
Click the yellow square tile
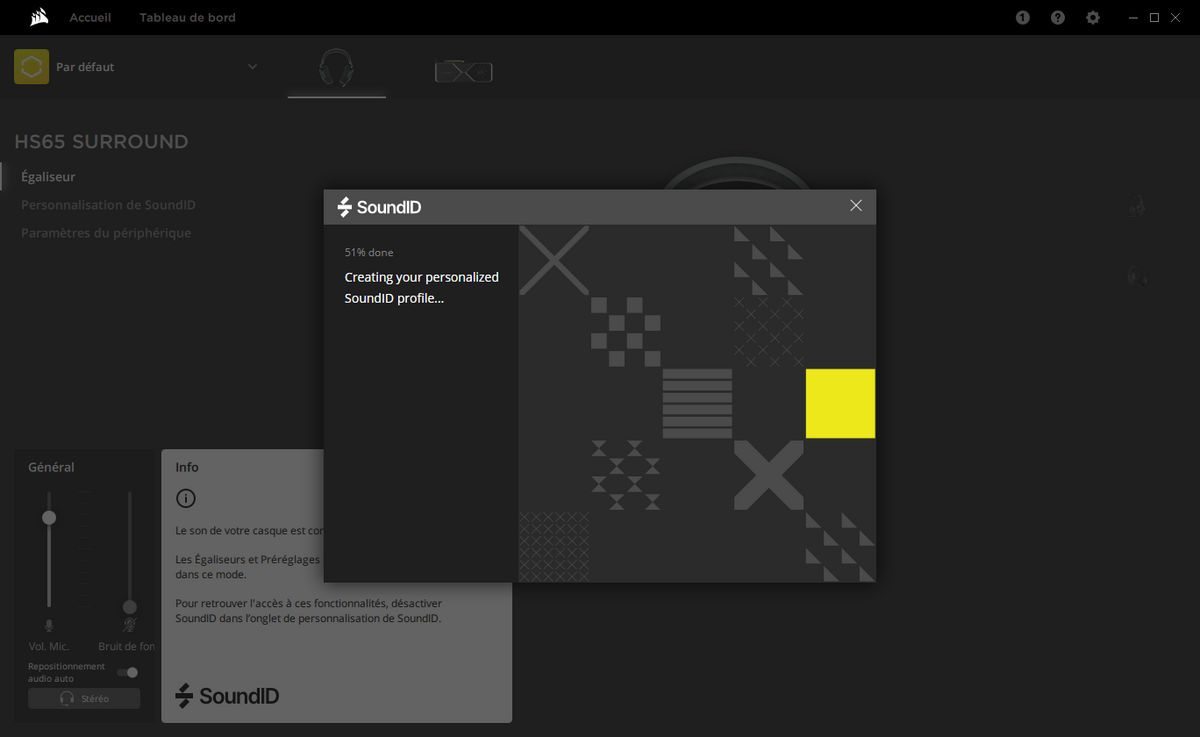tap(840, 403)
